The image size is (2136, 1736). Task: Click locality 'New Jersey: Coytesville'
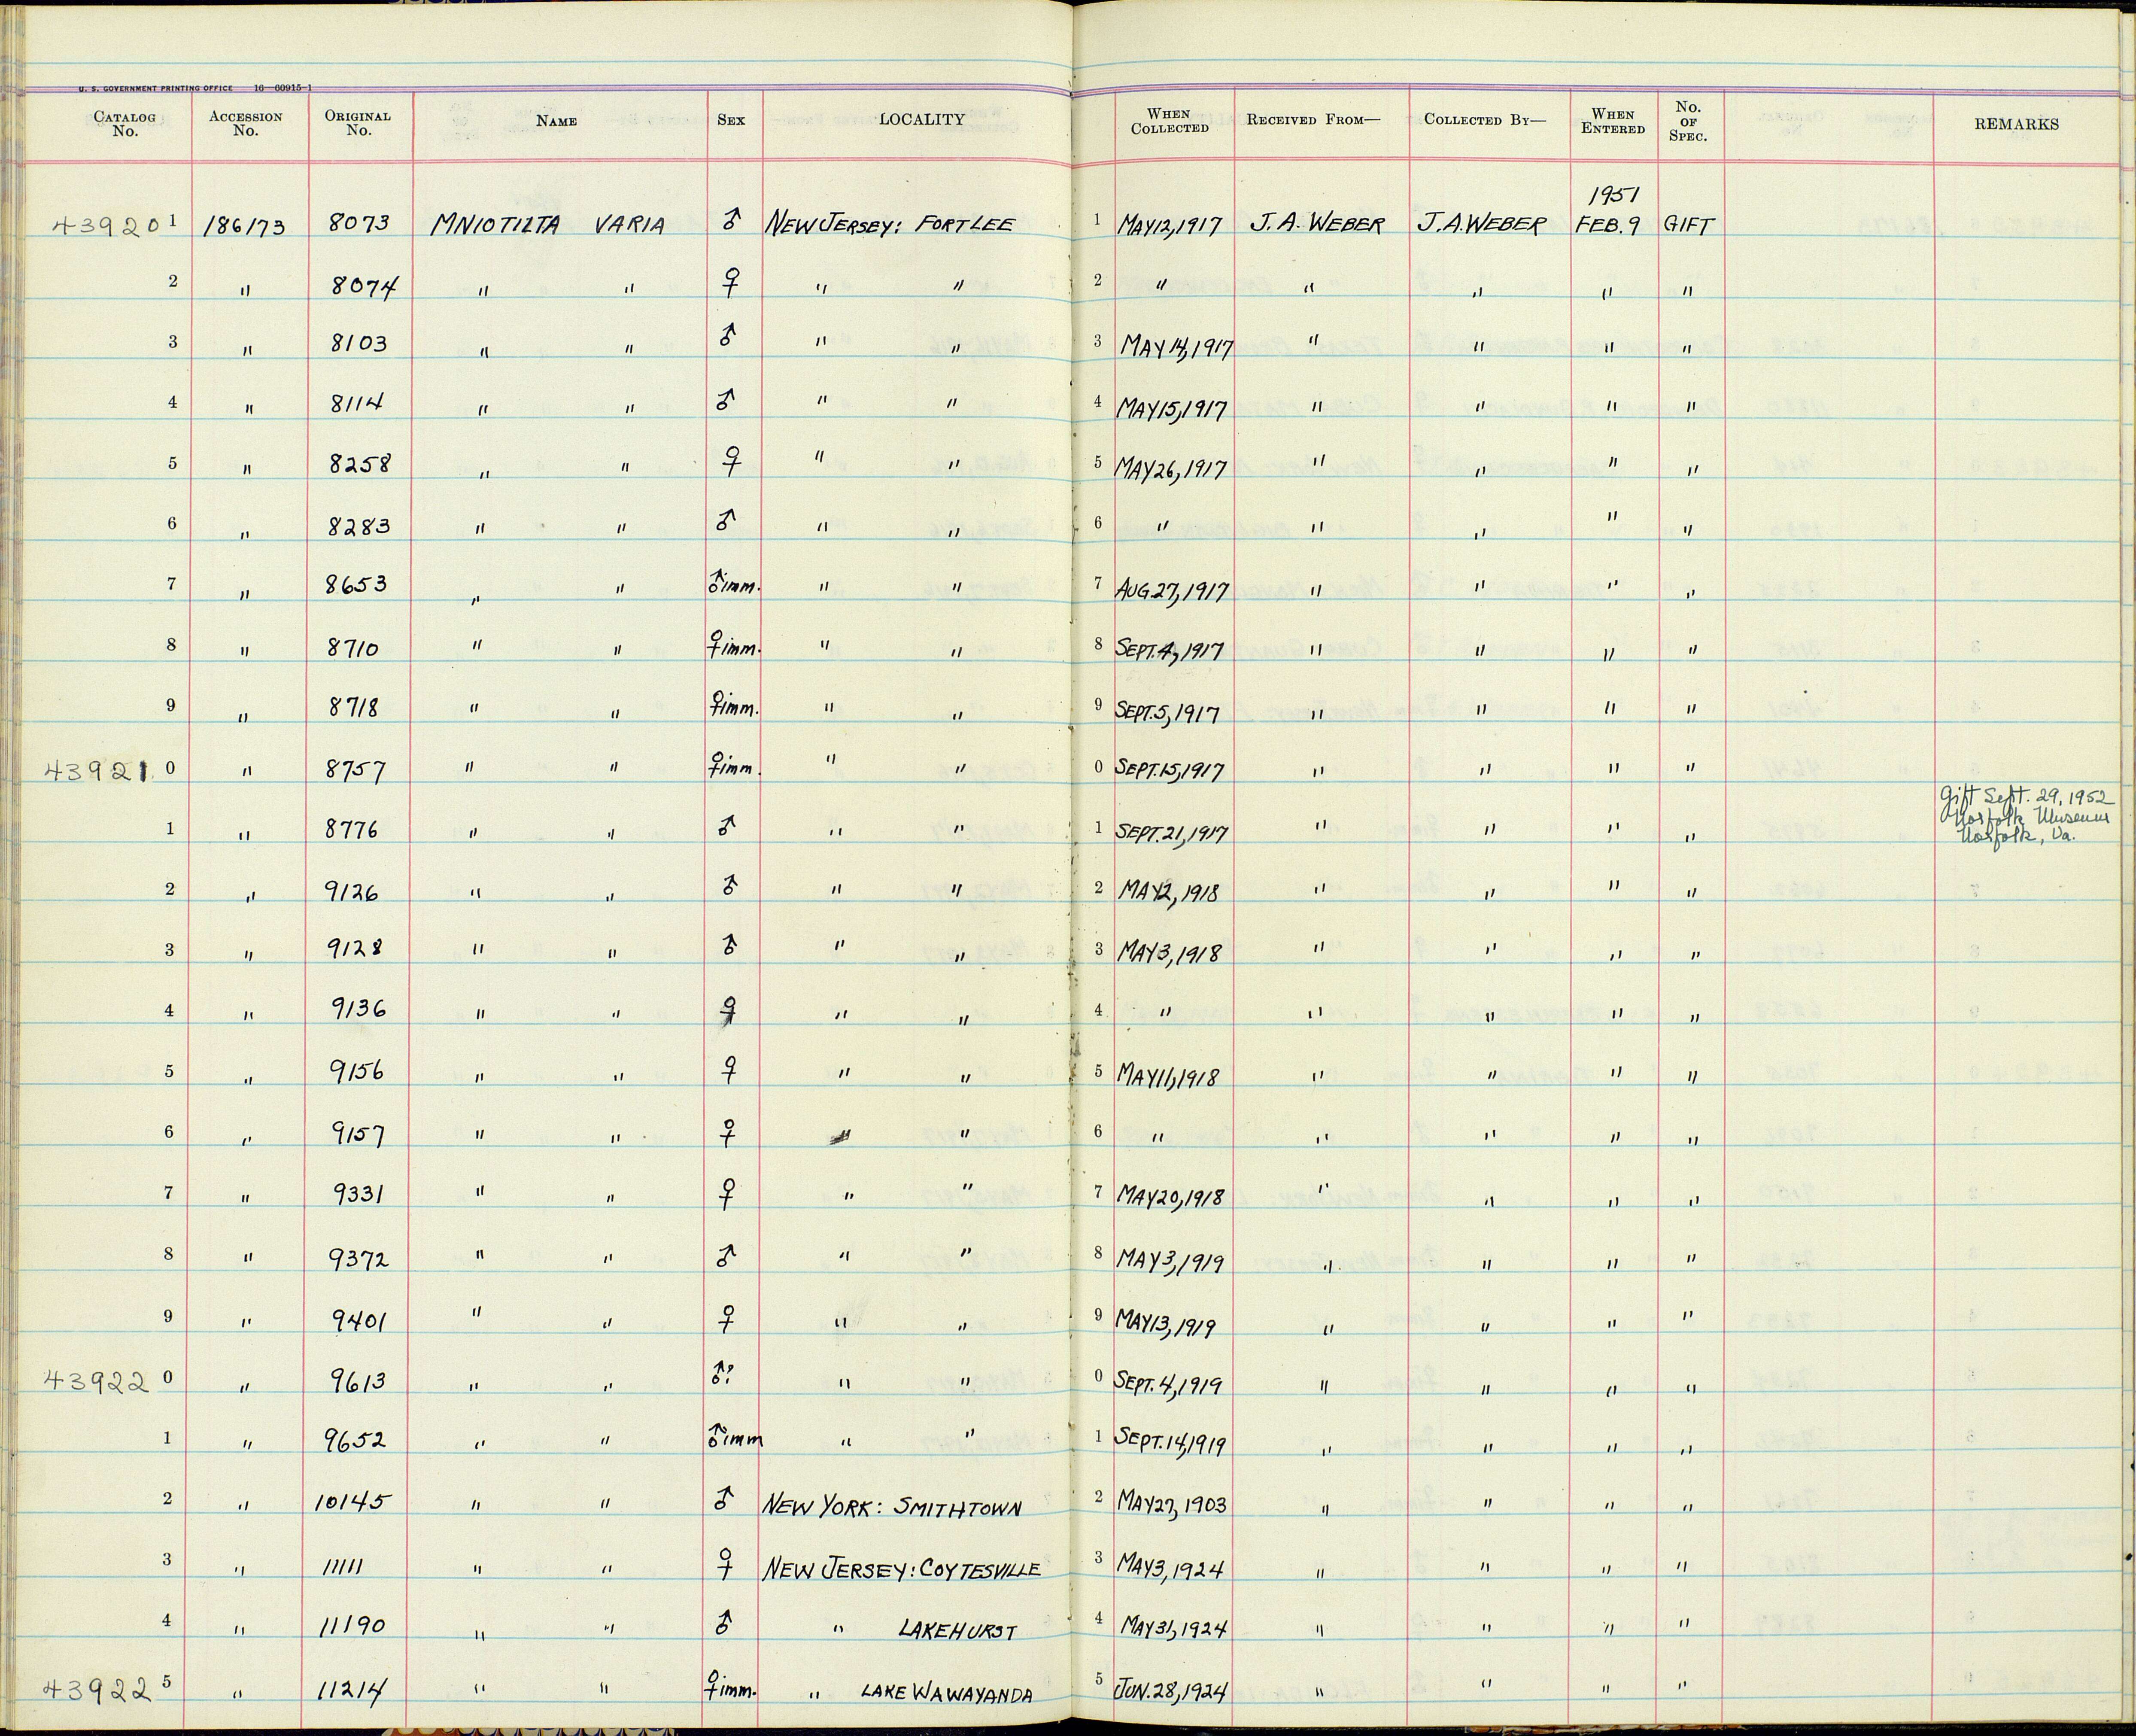(x=902, y=1569)
